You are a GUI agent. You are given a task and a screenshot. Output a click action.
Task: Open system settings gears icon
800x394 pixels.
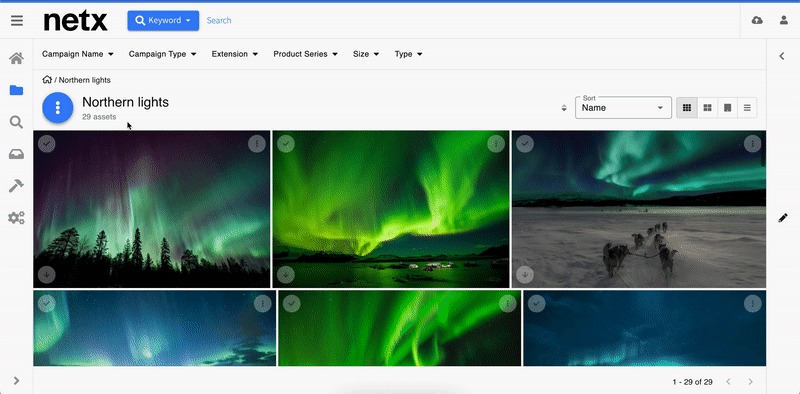coord(16,218)
